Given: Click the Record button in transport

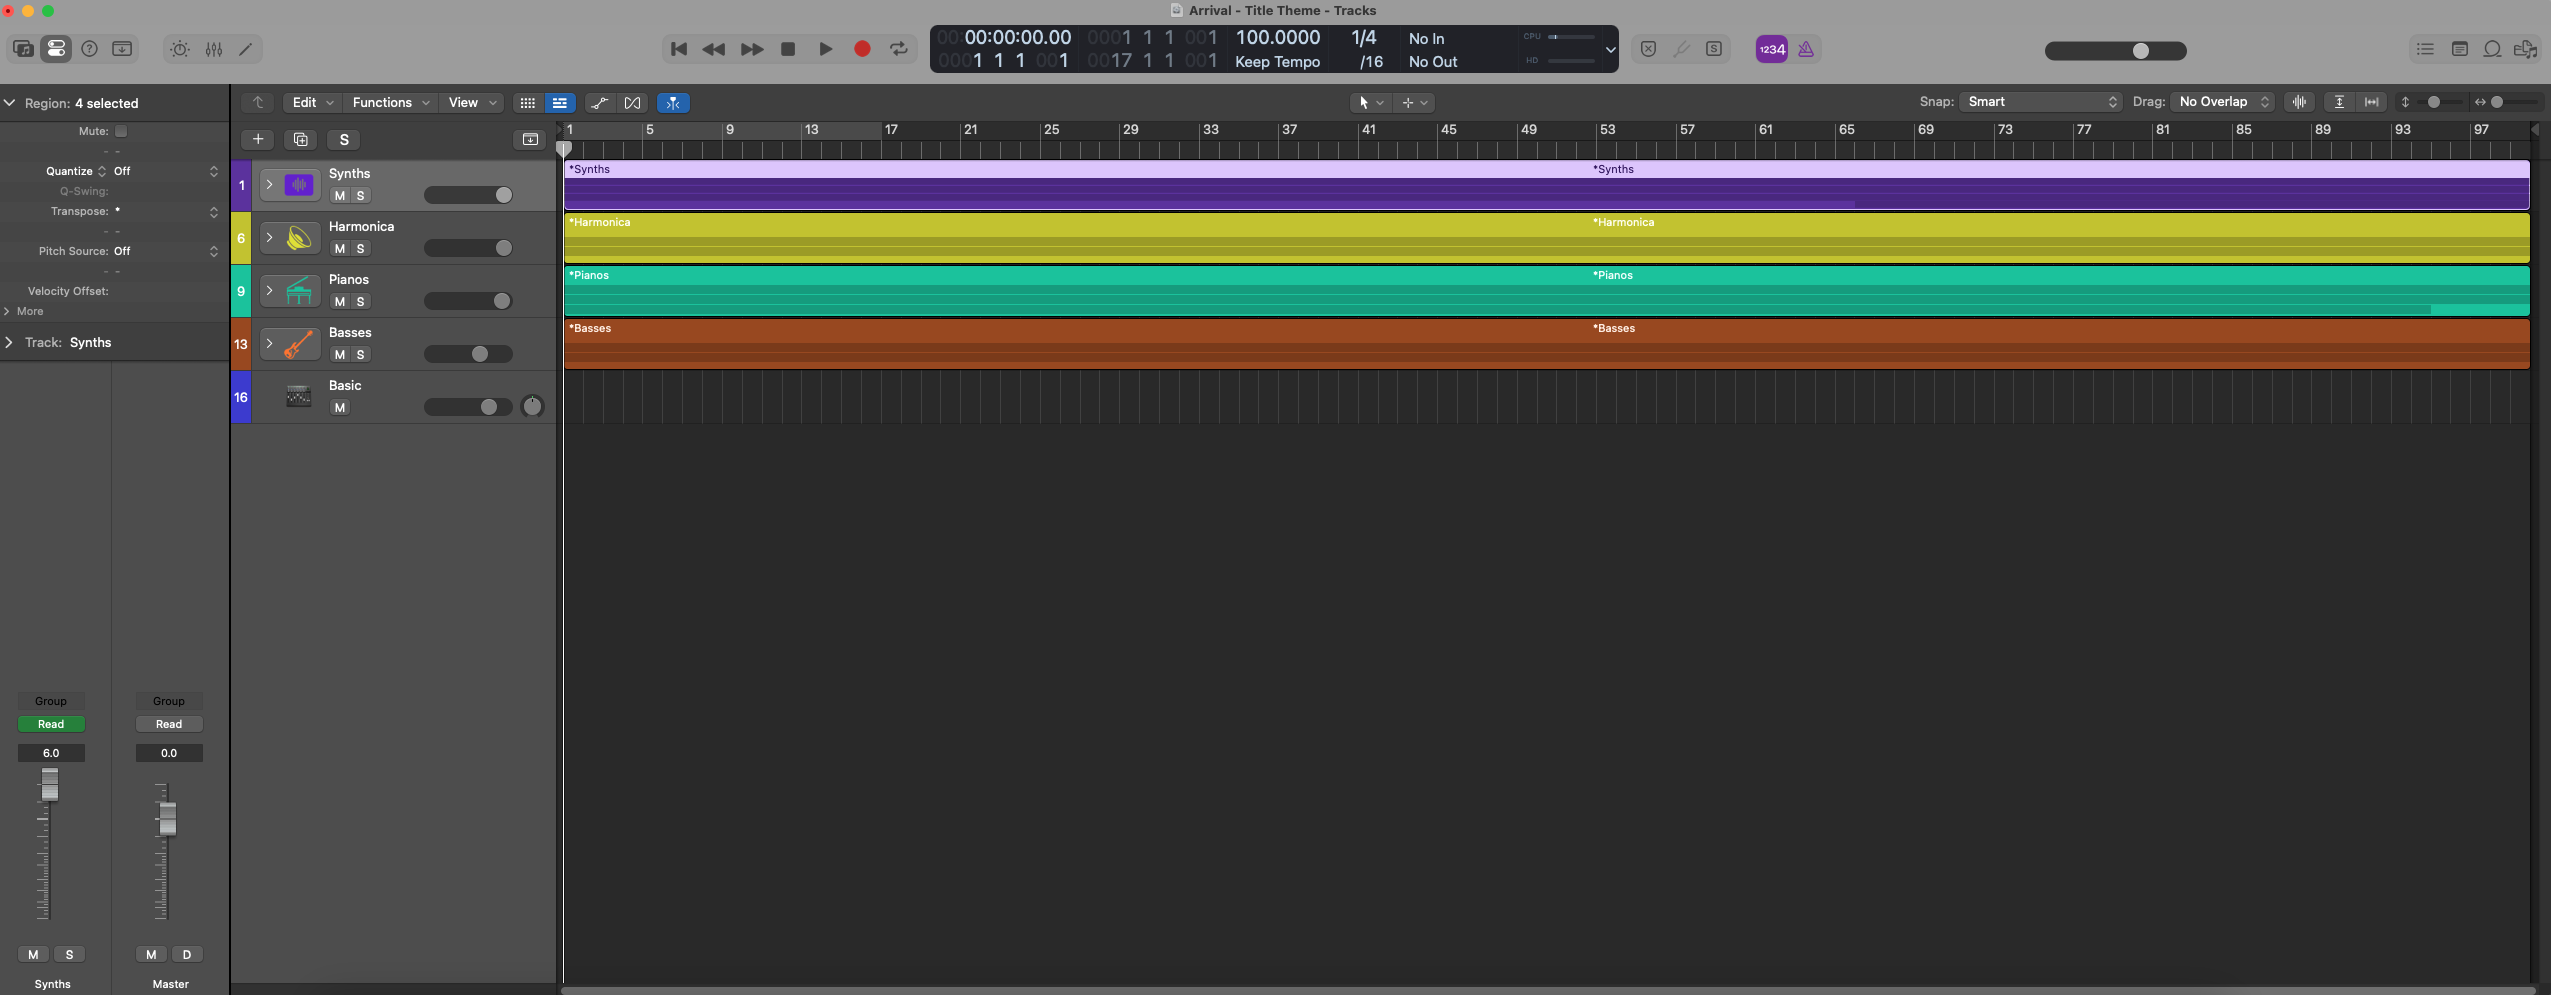Looking at the screenshot, I should coord(862,49).
